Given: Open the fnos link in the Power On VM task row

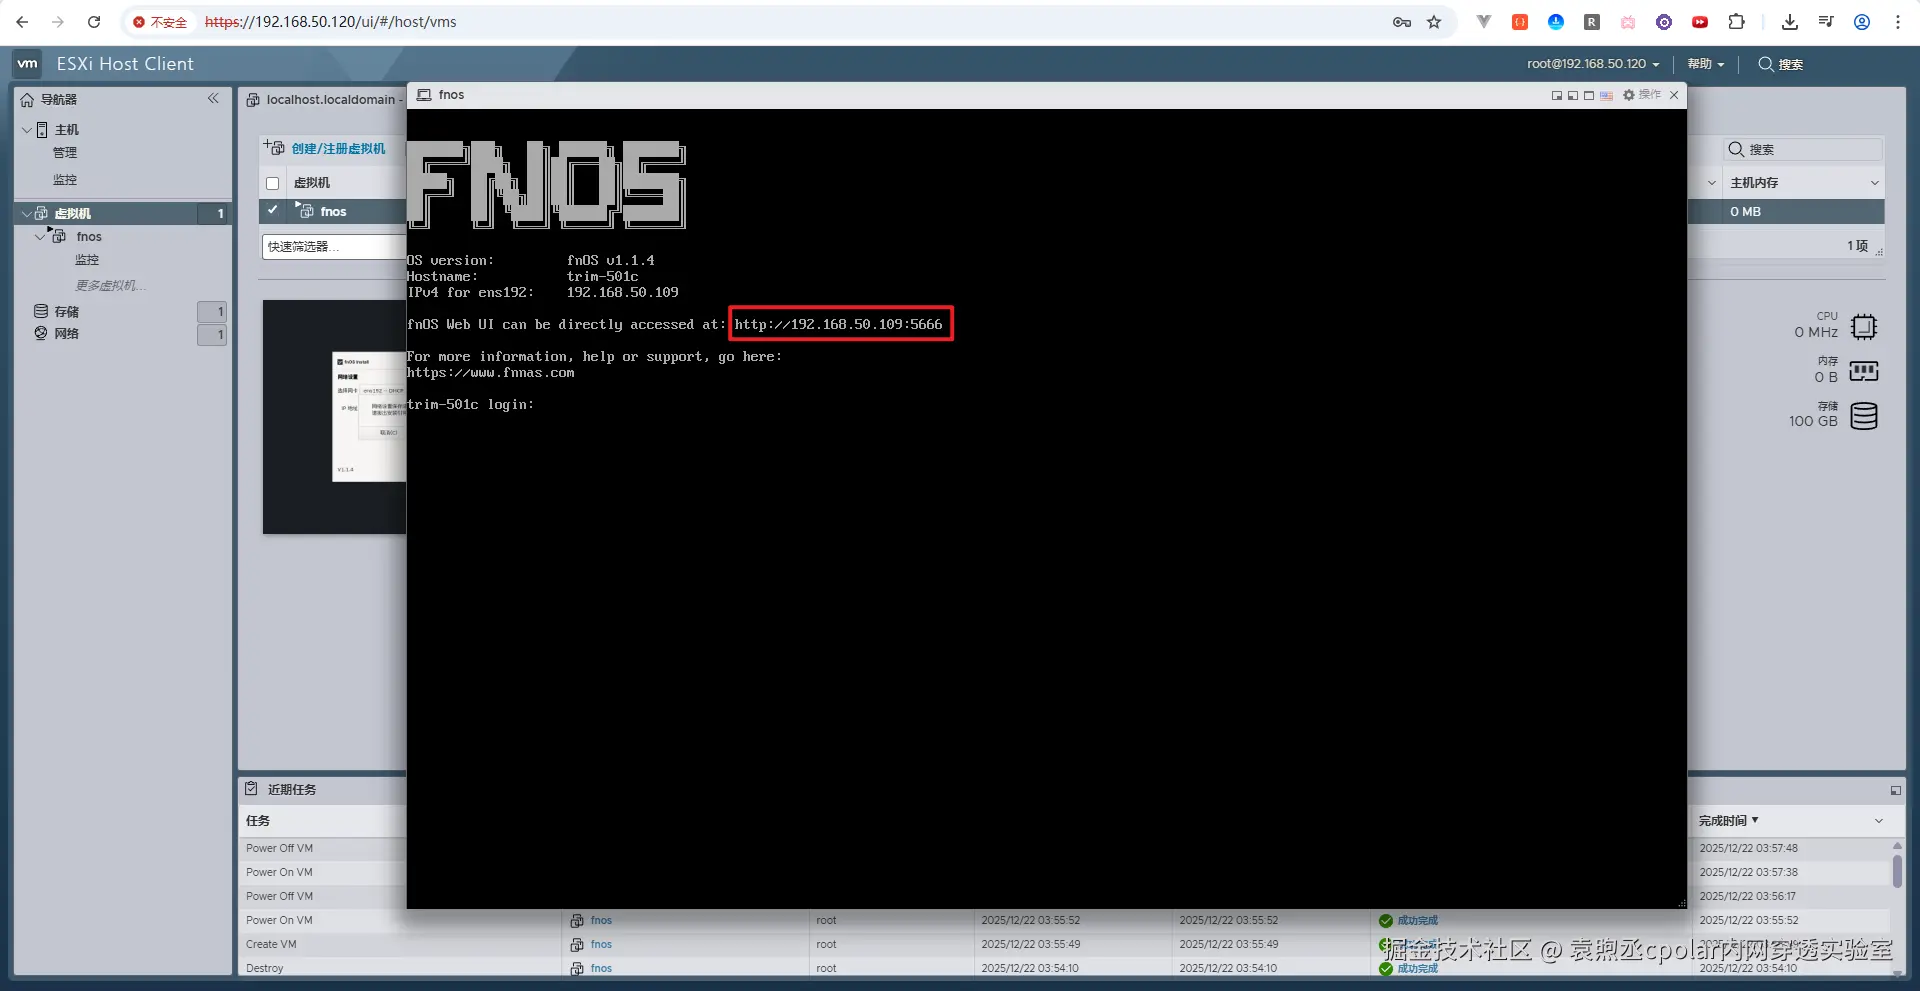Looking at the screenshot, I should [x=601, y=920].
